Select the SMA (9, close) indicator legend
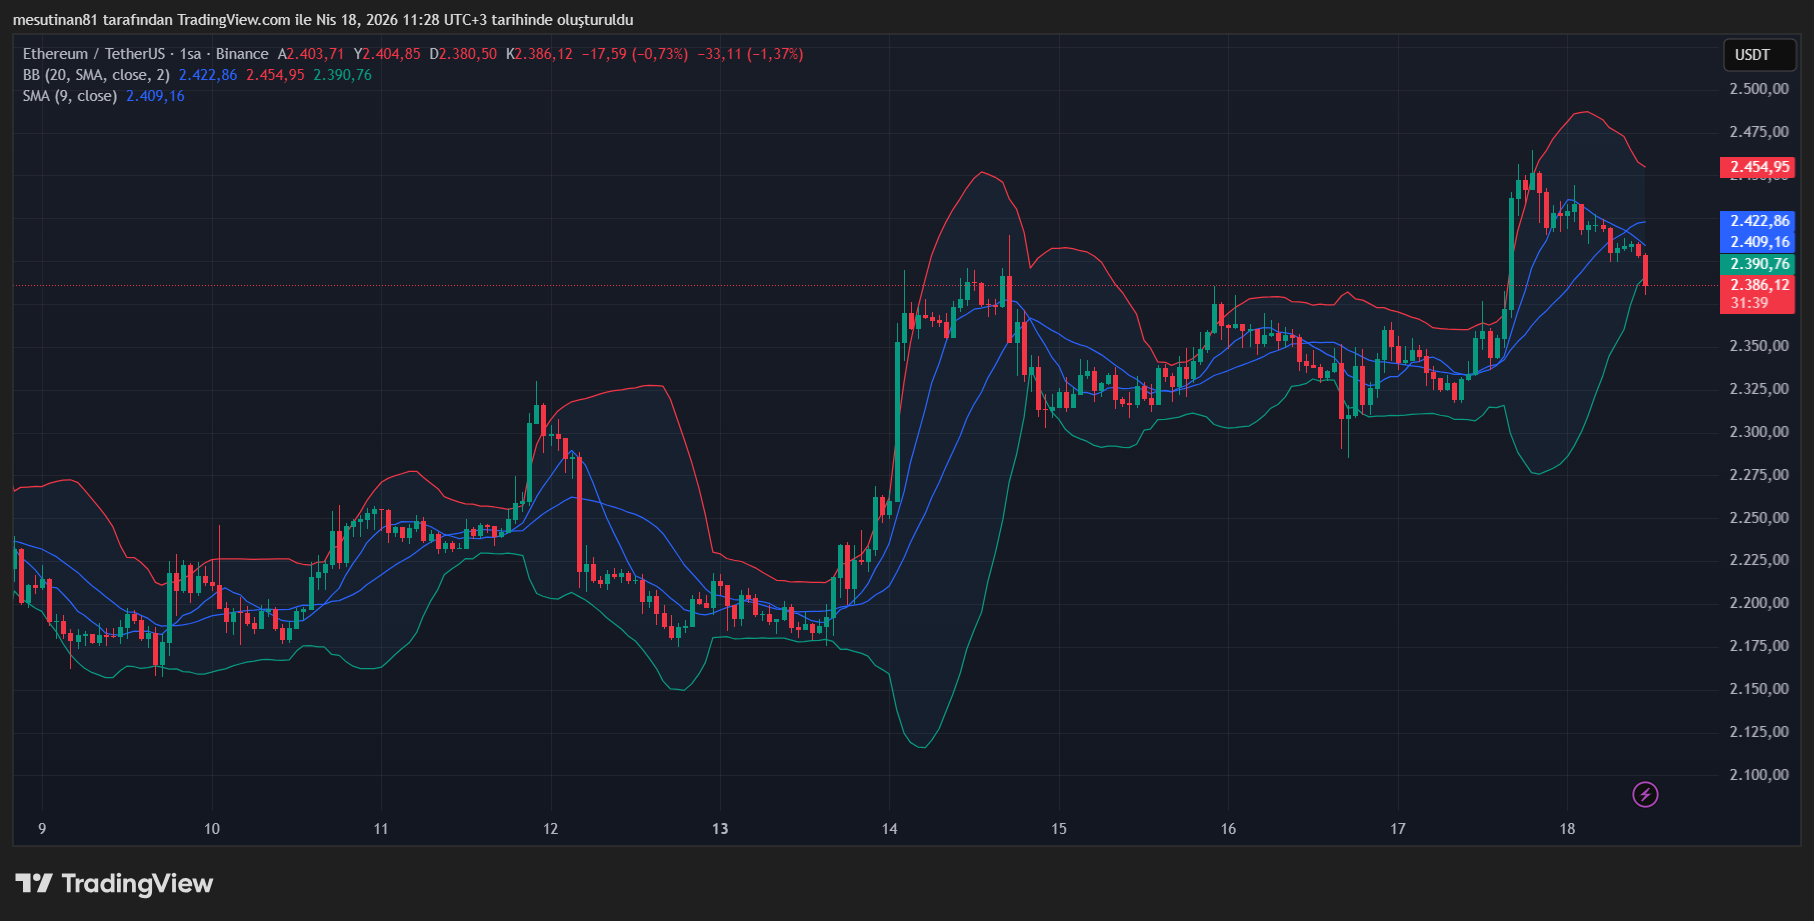The image size is (1814, 921). (x=70, y=97)
